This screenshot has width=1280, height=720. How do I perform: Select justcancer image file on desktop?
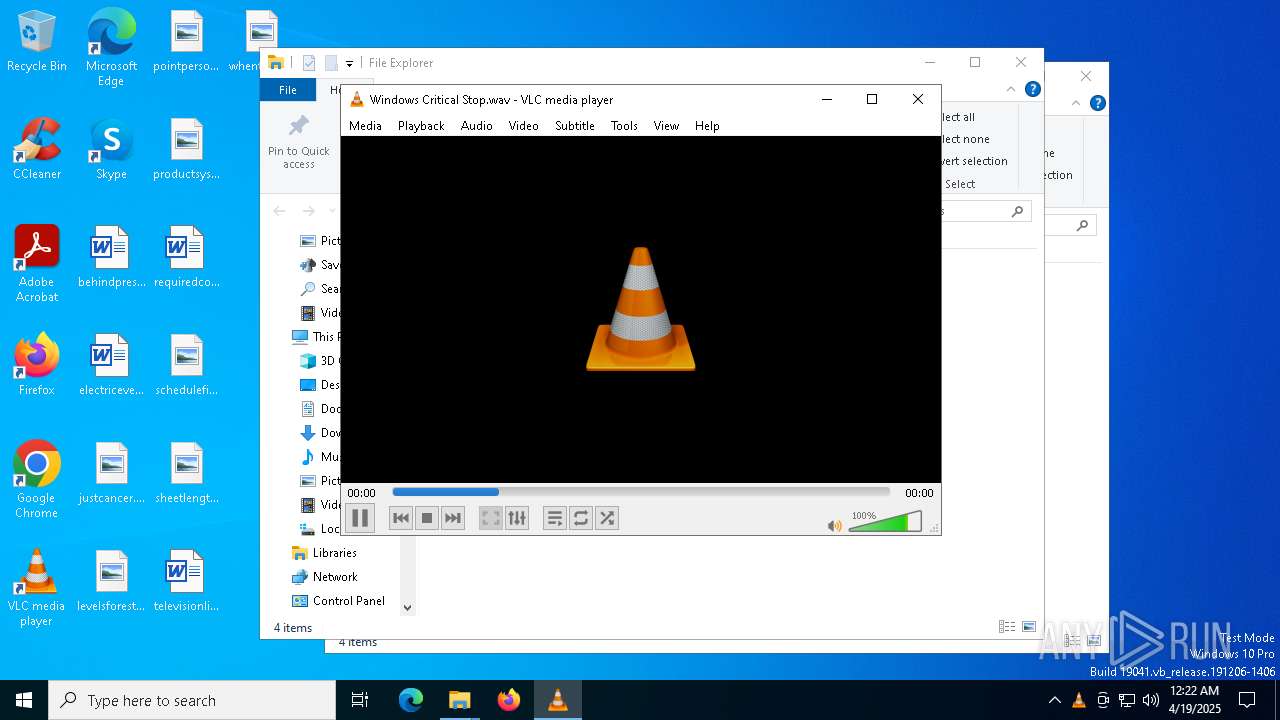pyautogui.click(x=111, y=473)
